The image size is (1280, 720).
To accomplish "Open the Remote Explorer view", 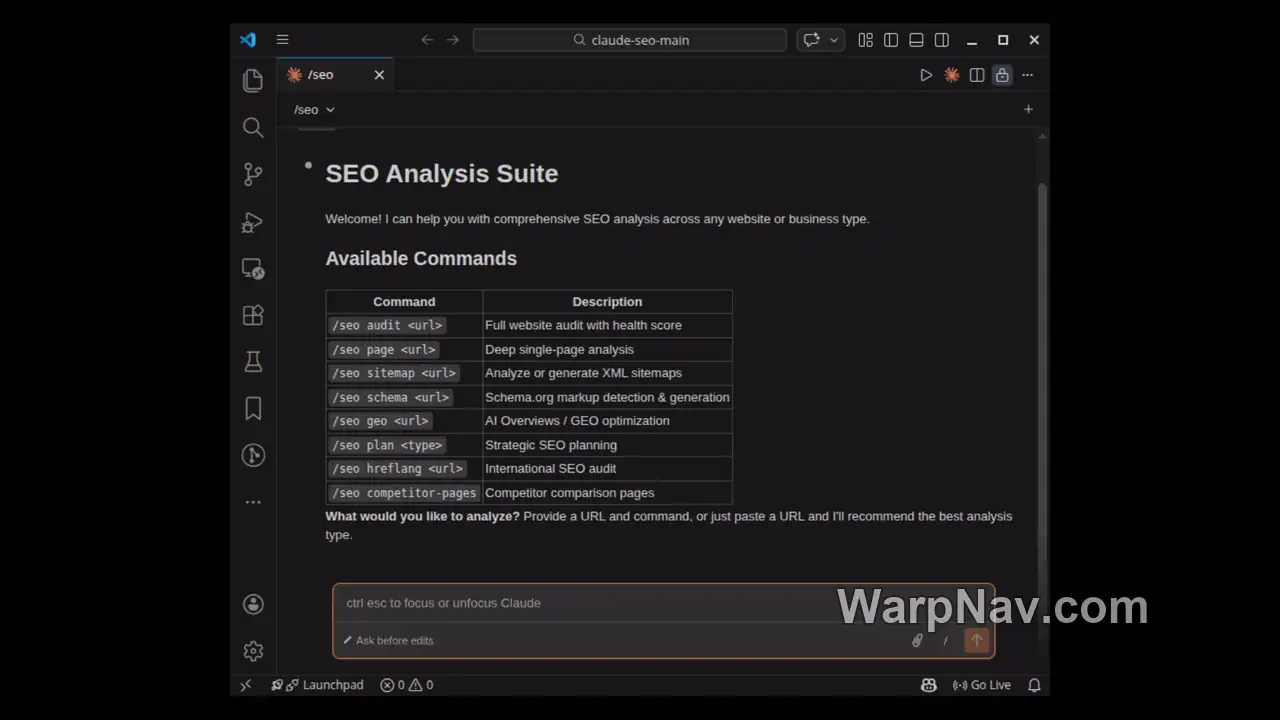I will [x=253, y=268].
